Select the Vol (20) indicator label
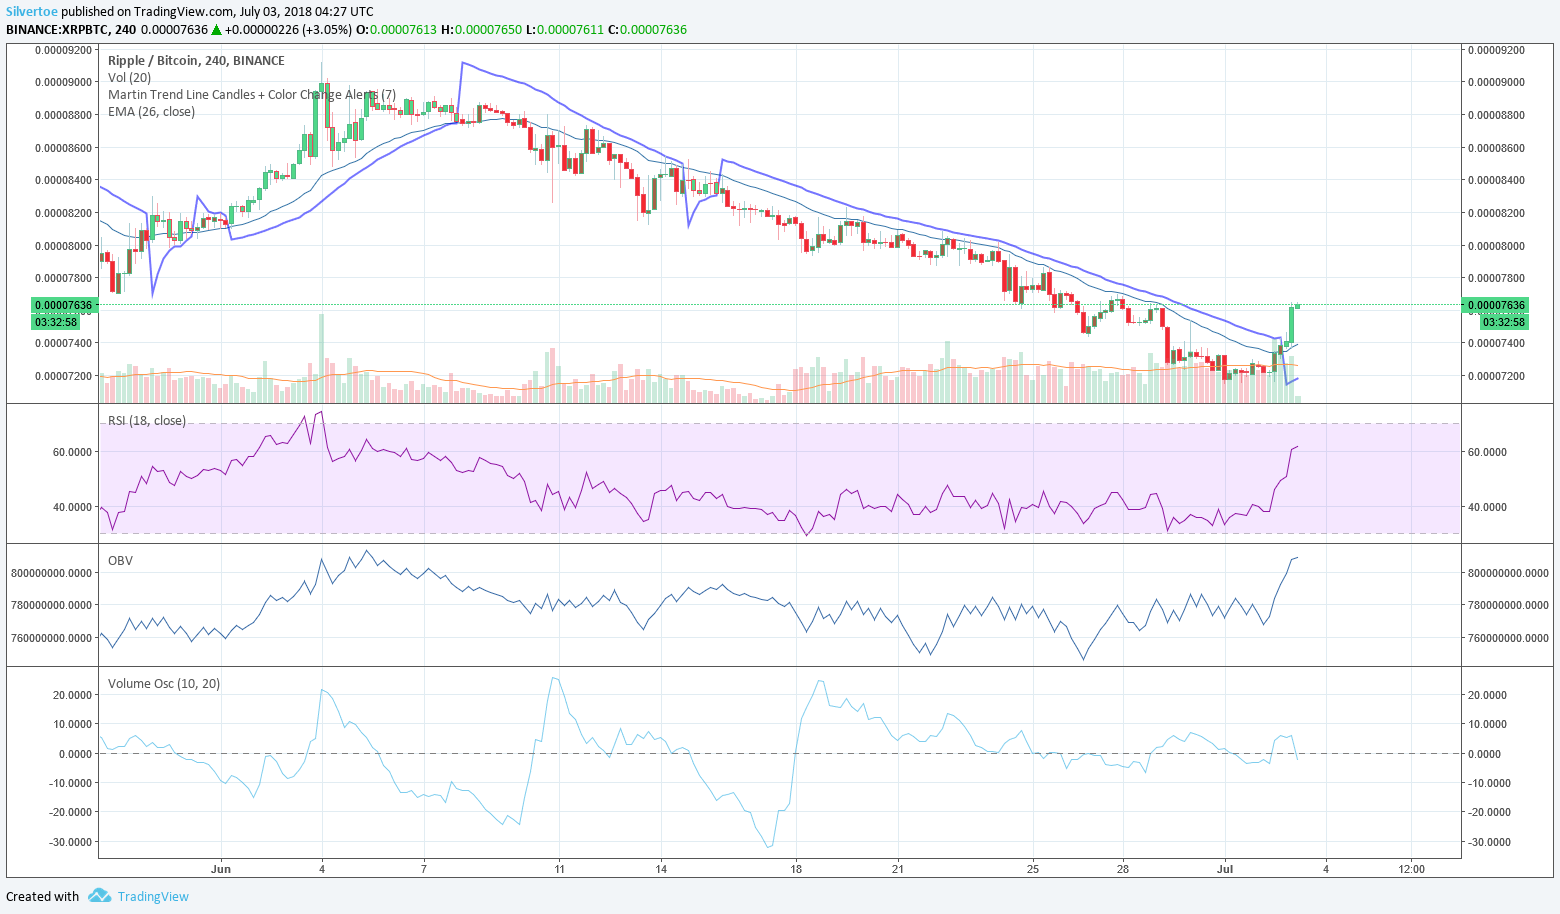1560x914 pixels. coord(130,77)
